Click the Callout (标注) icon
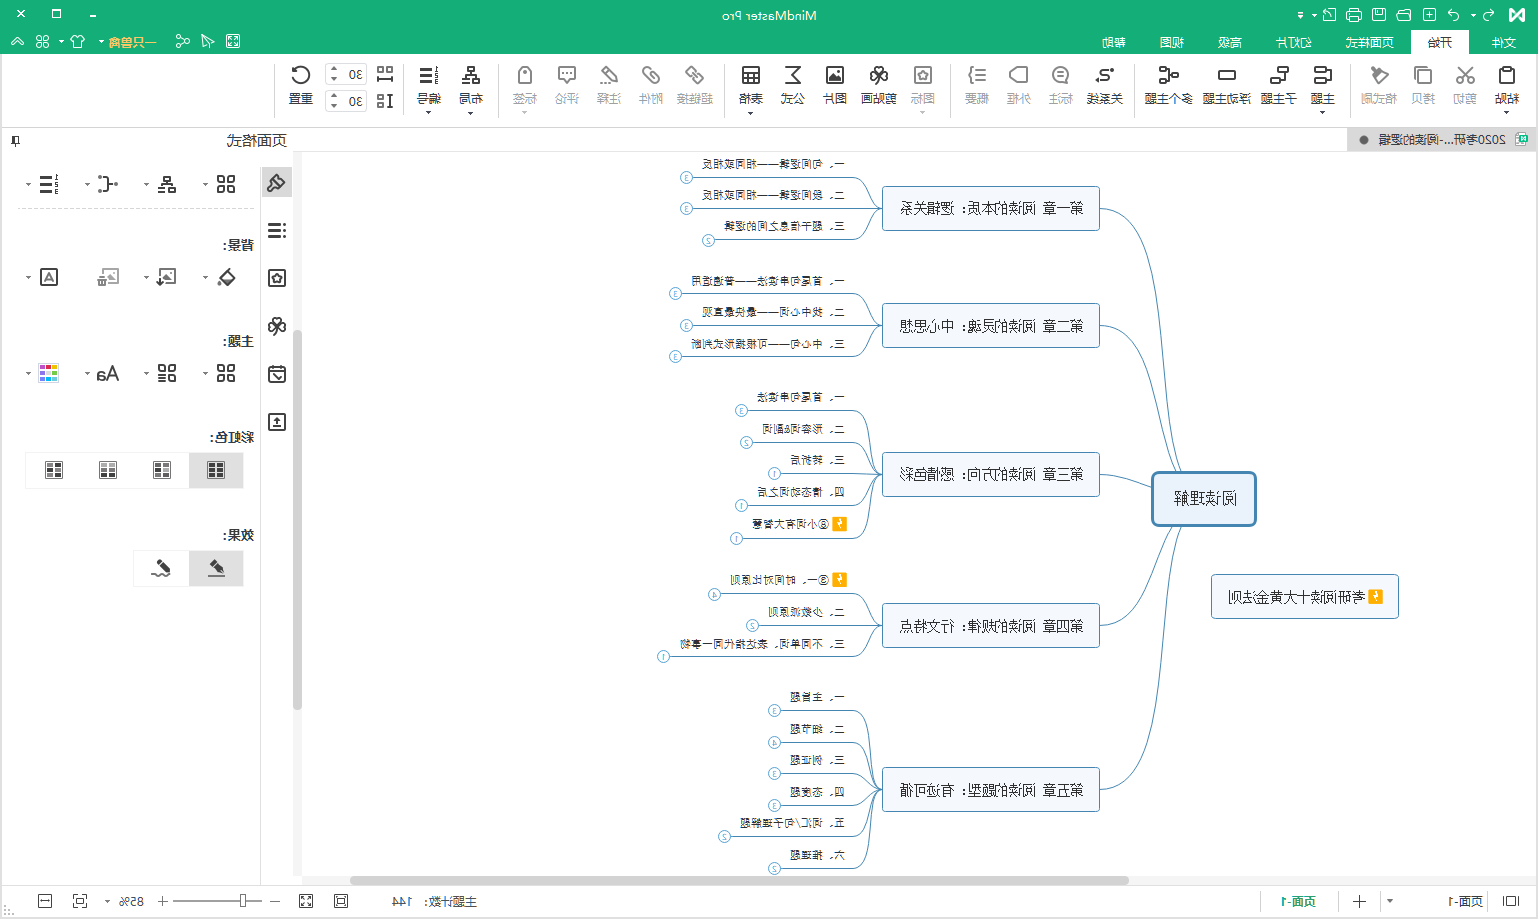Screen dimensions: 1538x919 pyautogui.click(x=1061, y=76)
